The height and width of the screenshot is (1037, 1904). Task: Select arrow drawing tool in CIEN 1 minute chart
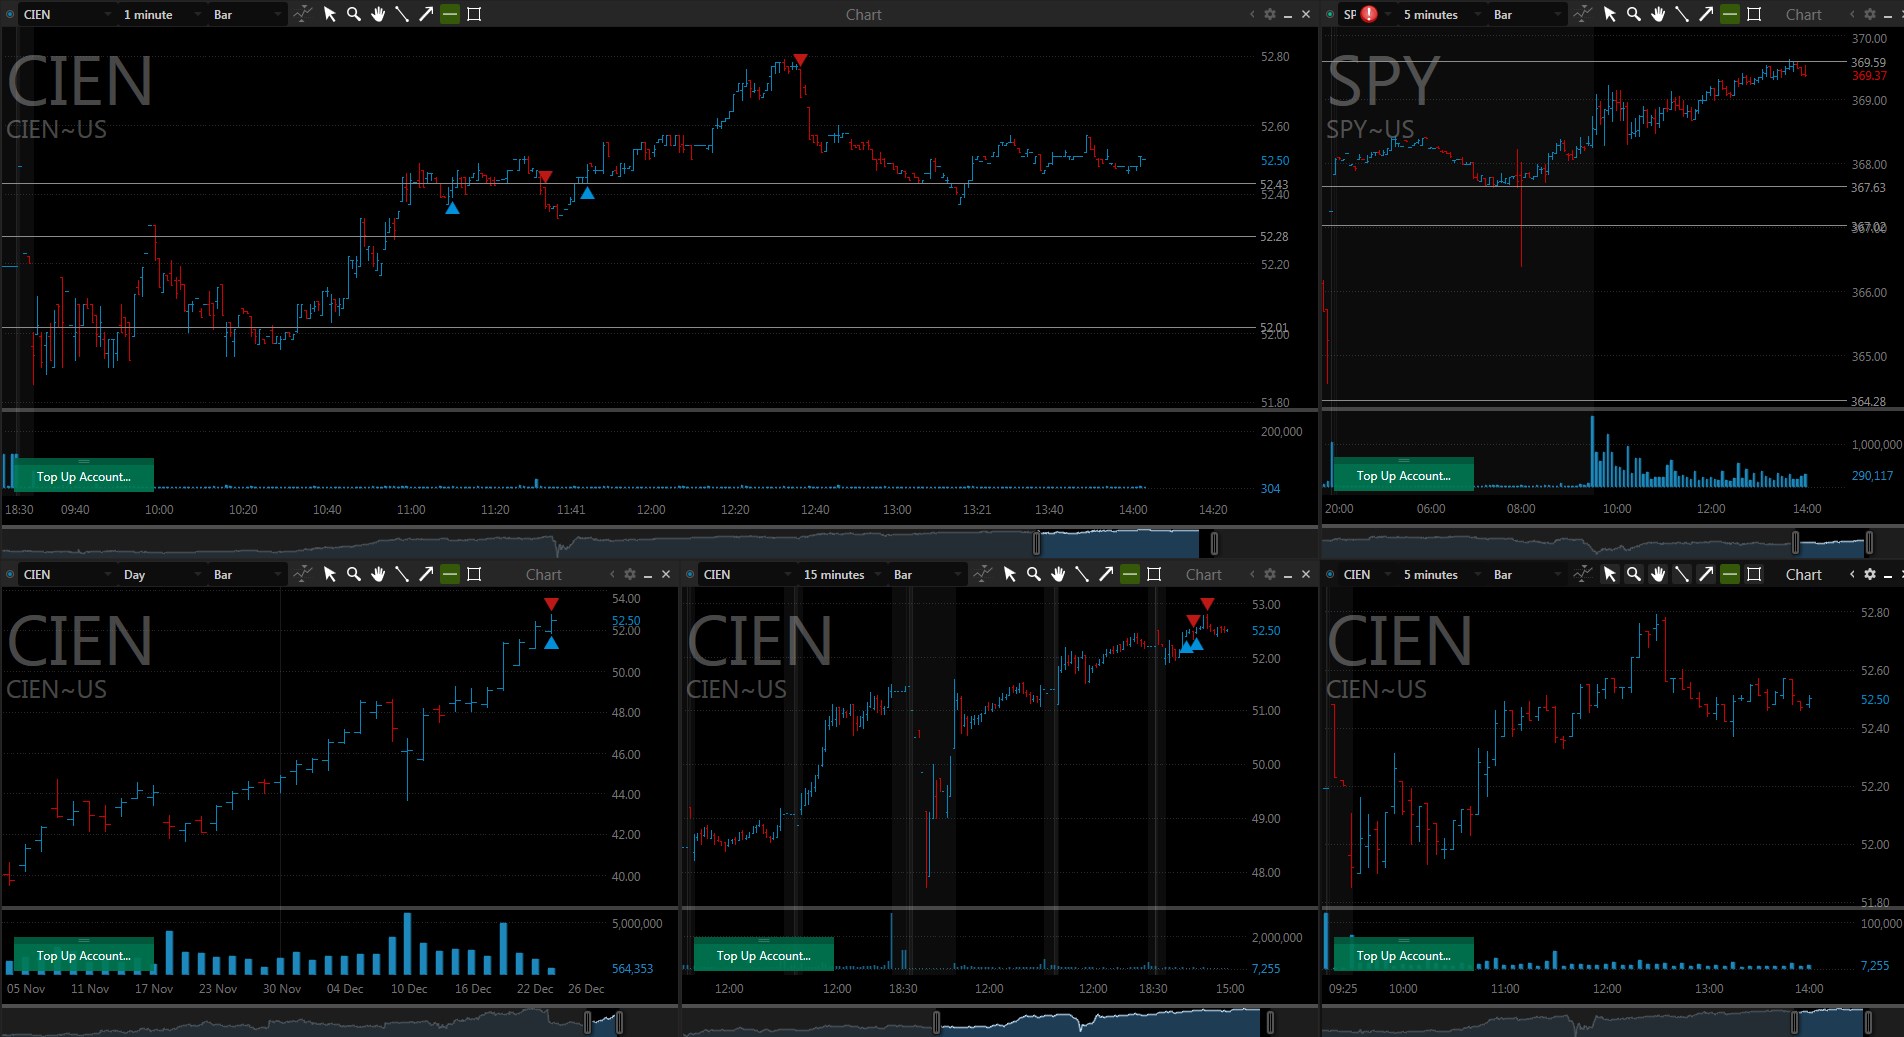tap(426, 14)
